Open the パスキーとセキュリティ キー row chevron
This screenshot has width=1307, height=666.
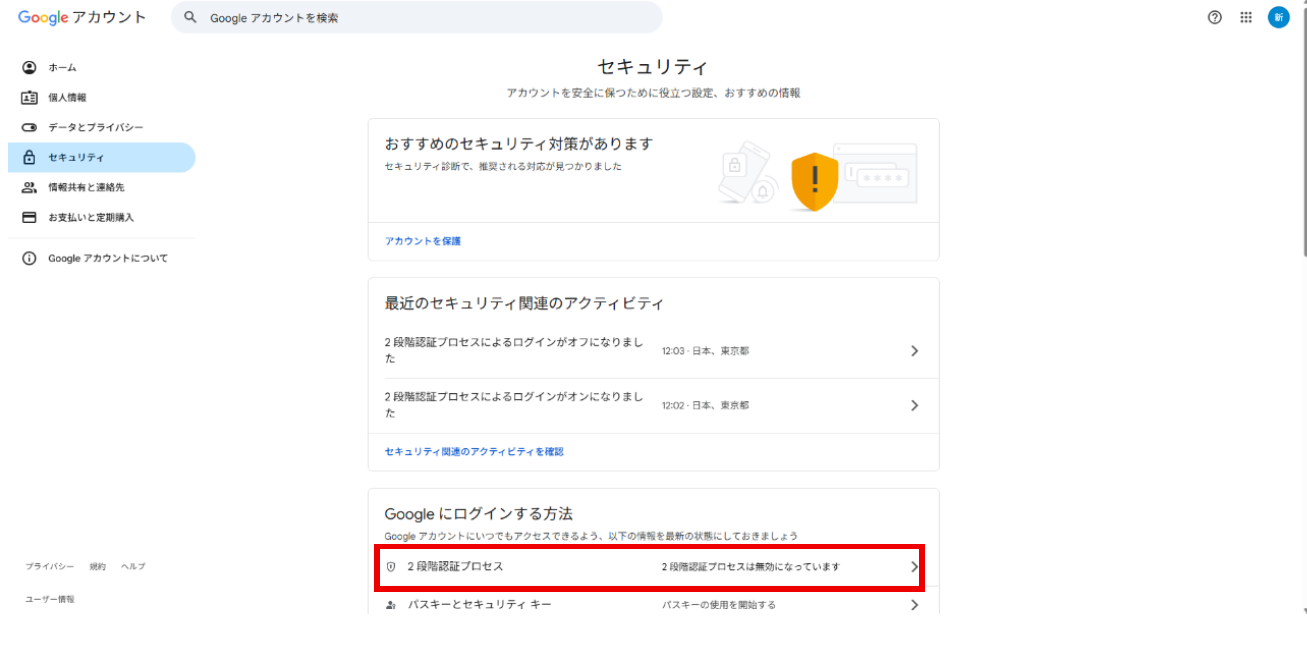coord(914,605)
